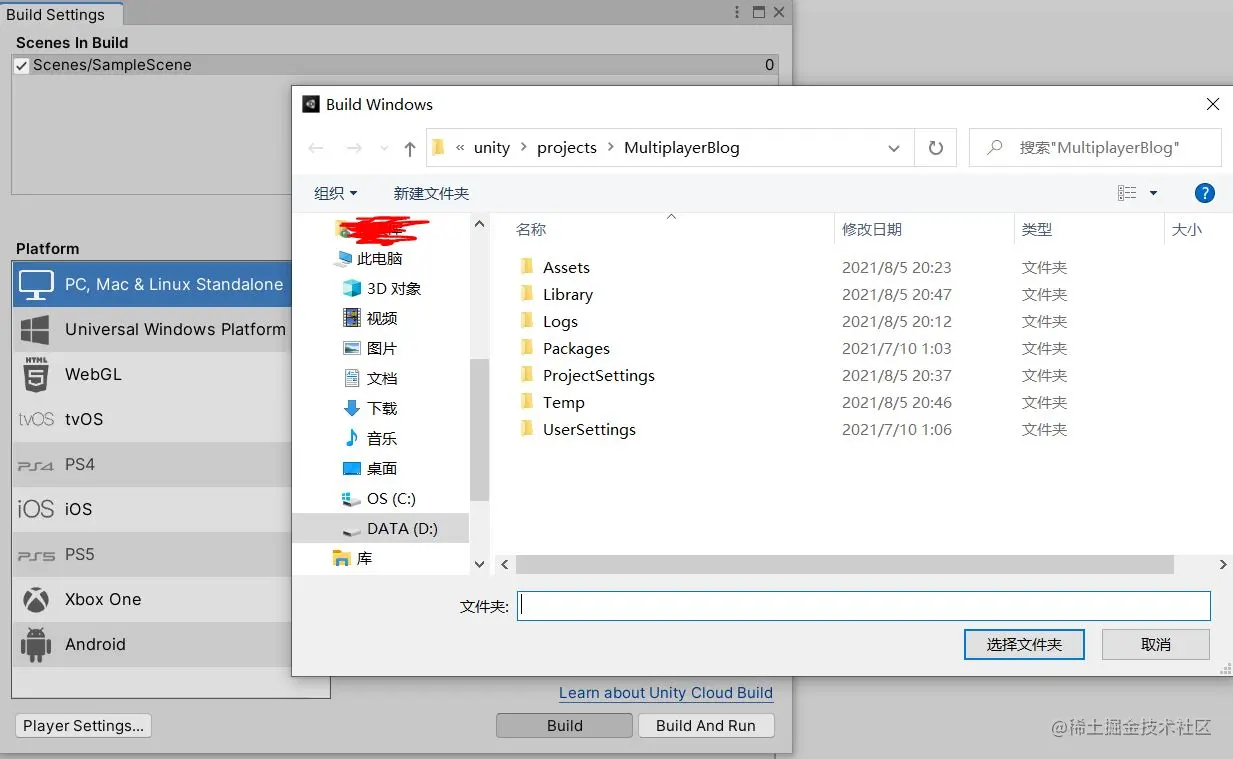Click navigation pane scroll up arrow
Viewport: 1233px width, 759px height.
pyautogui.click(x=479, y=225)
